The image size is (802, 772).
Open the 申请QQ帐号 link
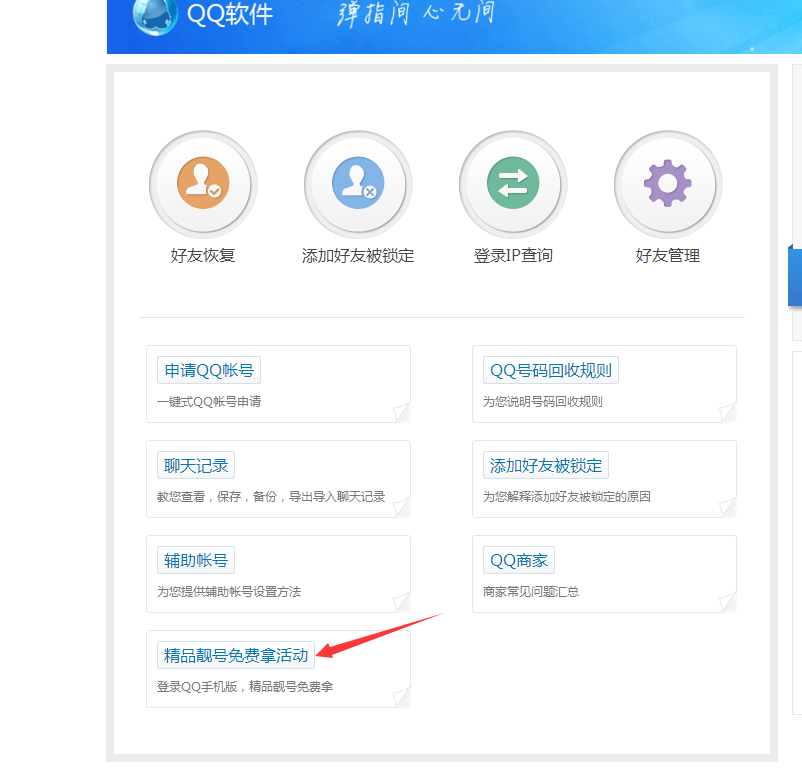209,370
